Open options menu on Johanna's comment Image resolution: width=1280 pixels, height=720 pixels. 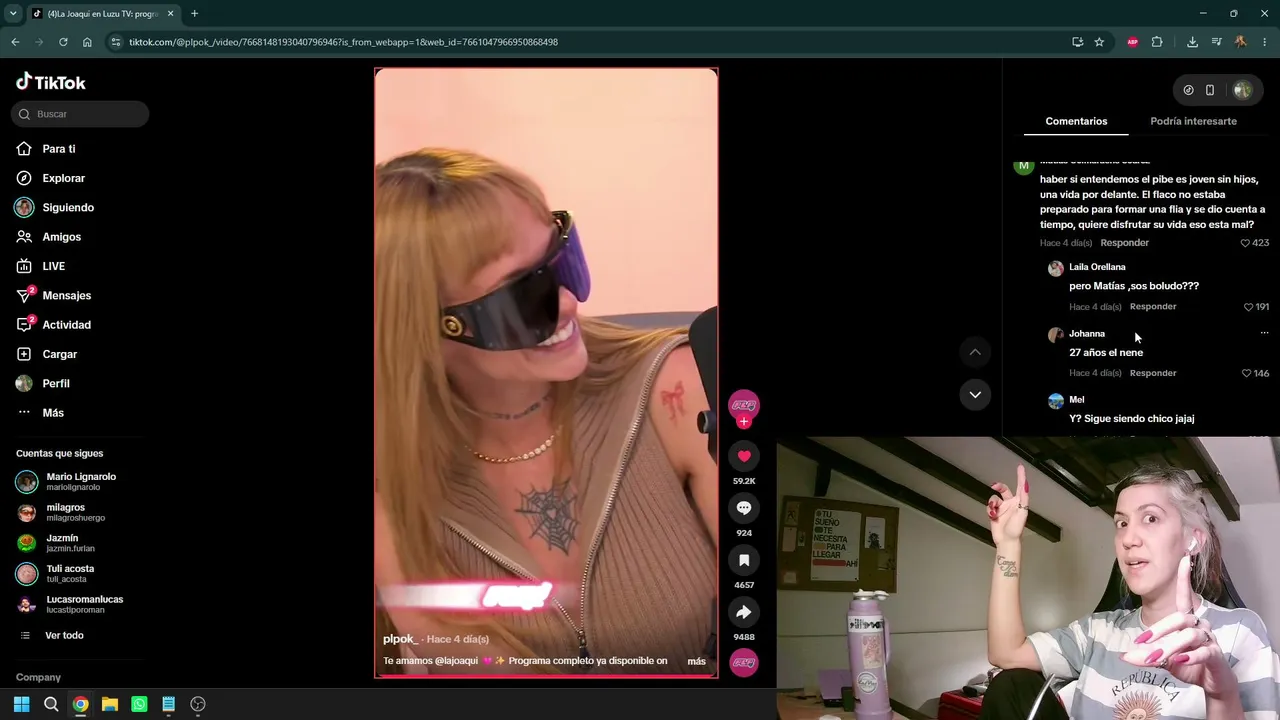click(1264, 333)
